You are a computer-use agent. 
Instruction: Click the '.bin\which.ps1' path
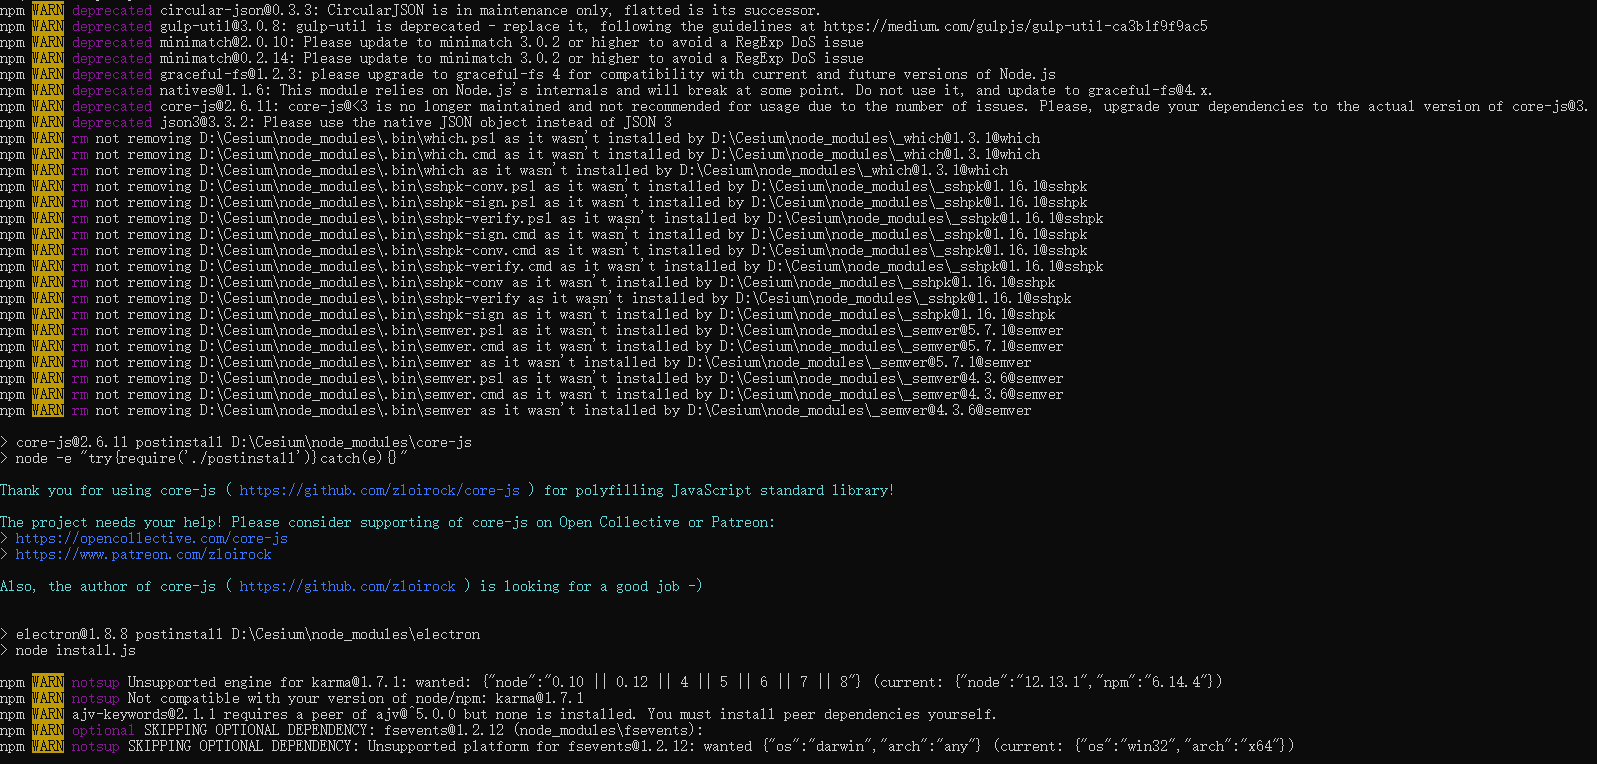[x=439, y=138]
